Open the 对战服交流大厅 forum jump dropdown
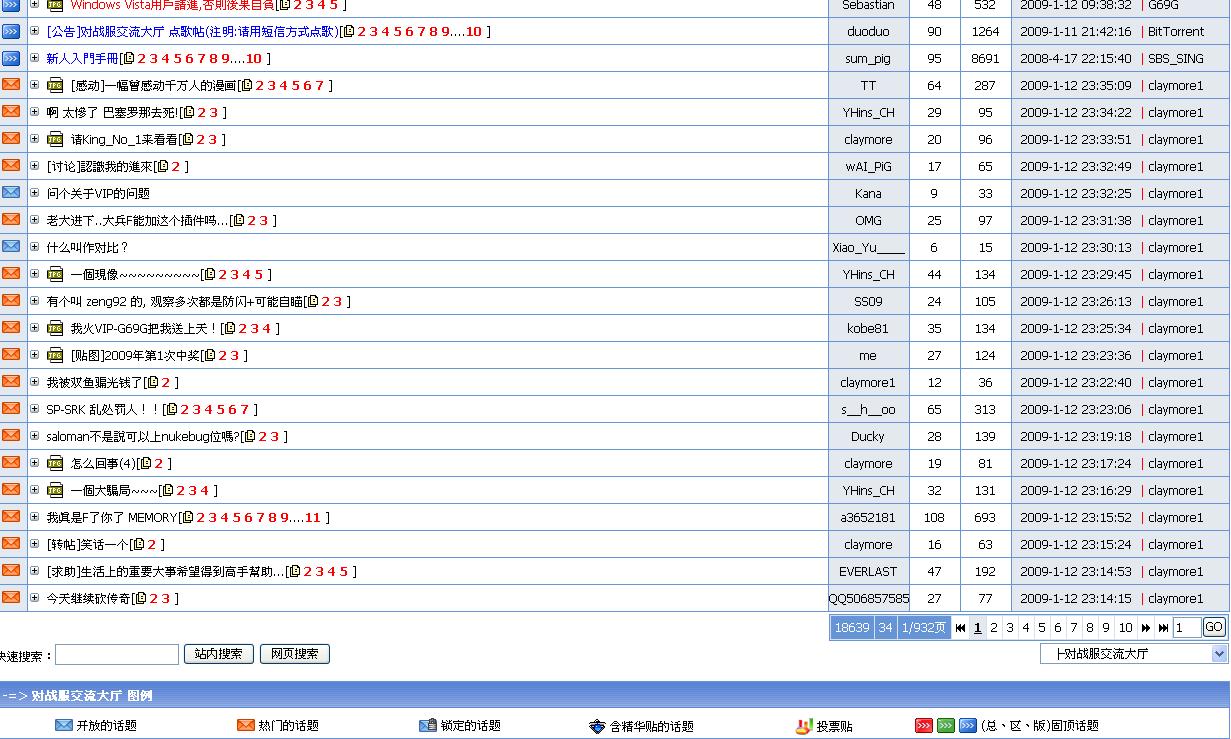 pyautogui.click(x=1133, y=654)
